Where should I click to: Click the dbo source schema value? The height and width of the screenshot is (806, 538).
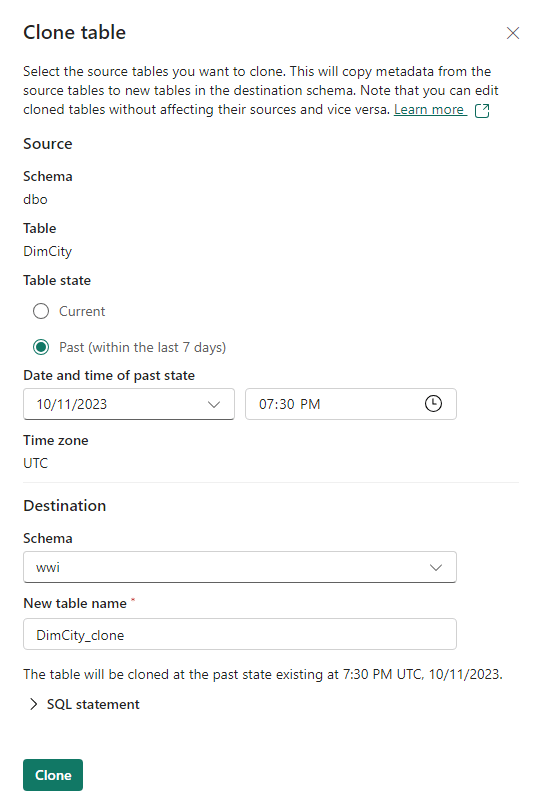click(x=35, y=199)
